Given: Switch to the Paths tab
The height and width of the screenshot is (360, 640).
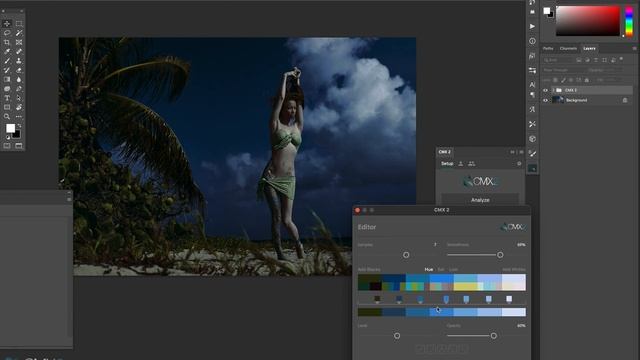Looking at the screenshot, I should (548, 48).
